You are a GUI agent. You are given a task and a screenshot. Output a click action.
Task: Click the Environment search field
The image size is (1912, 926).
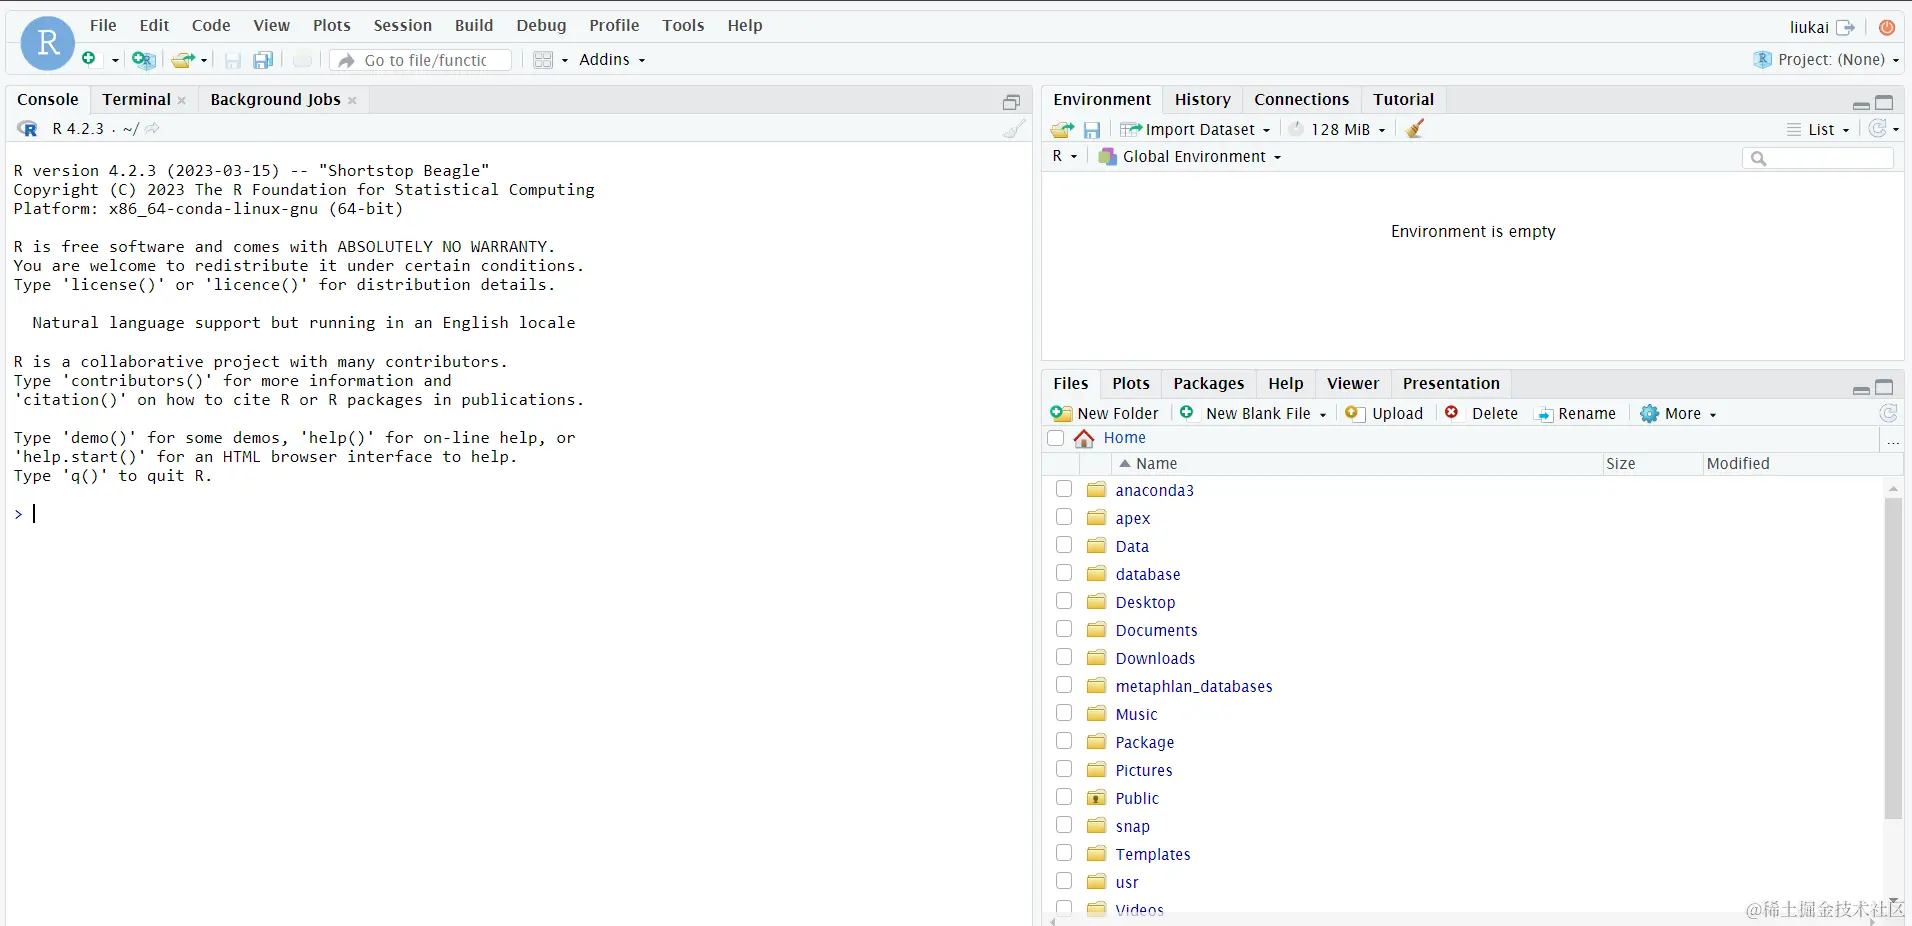1818,158
